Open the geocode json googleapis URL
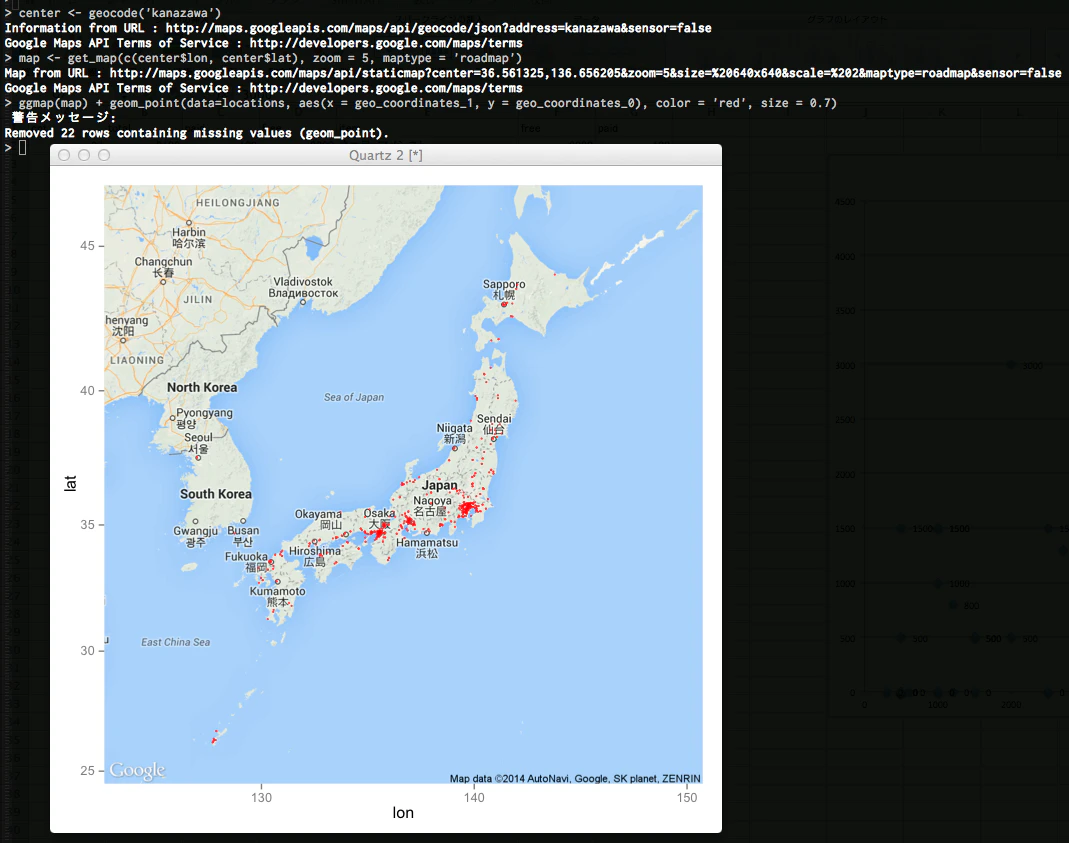Screen dimensions: 1069x843 click(x=438, y=28)
